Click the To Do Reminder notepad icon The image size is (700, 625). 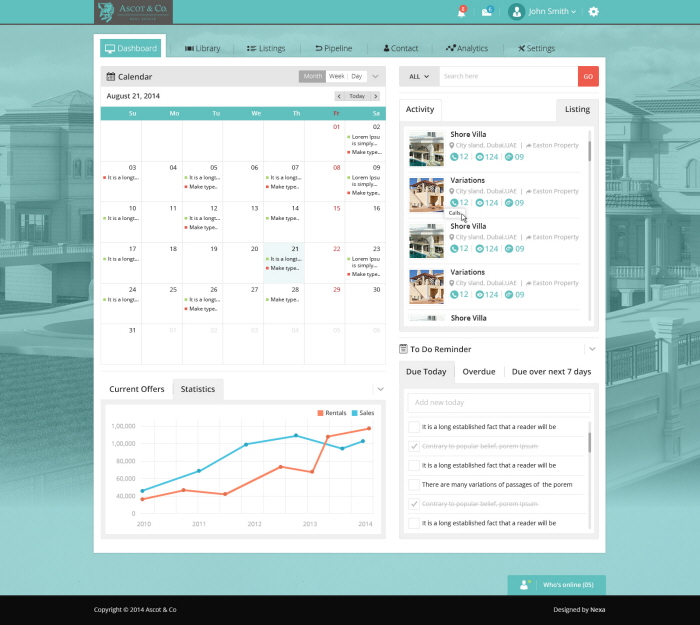point(403,349)
